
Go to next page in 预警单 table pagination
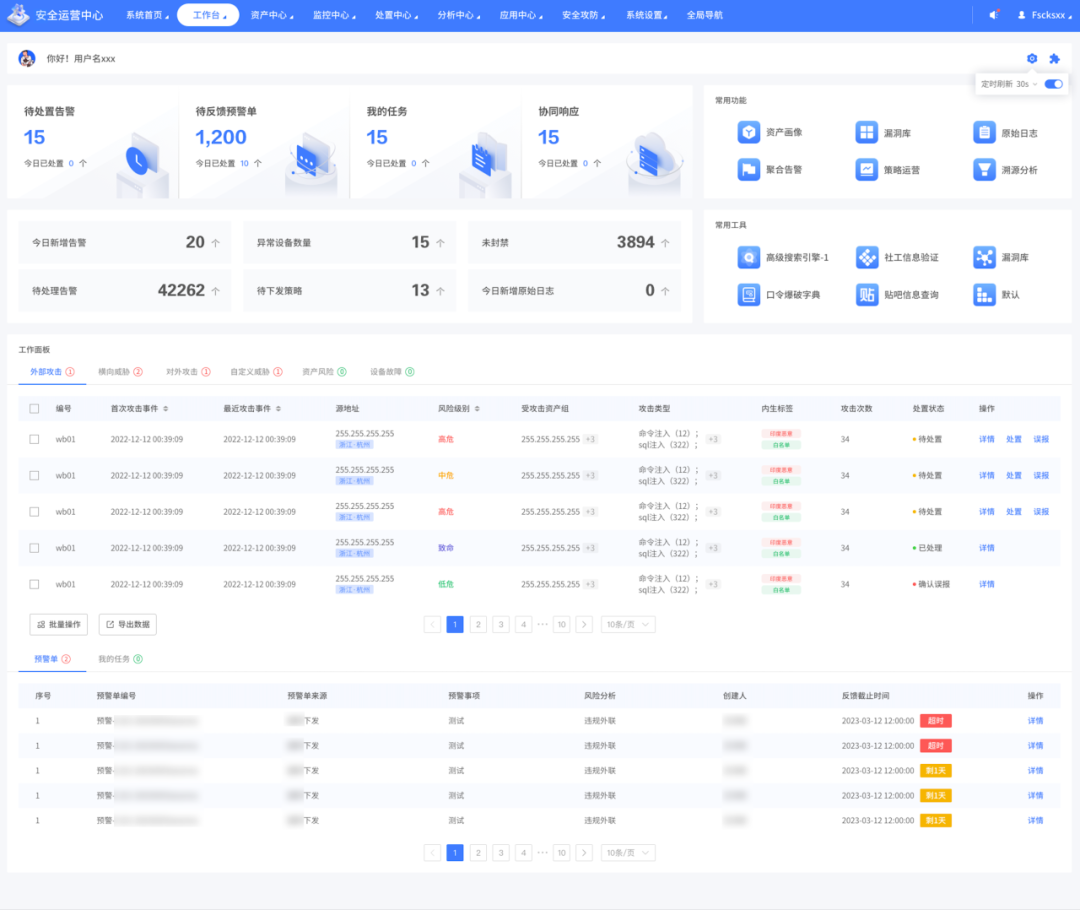584,853
